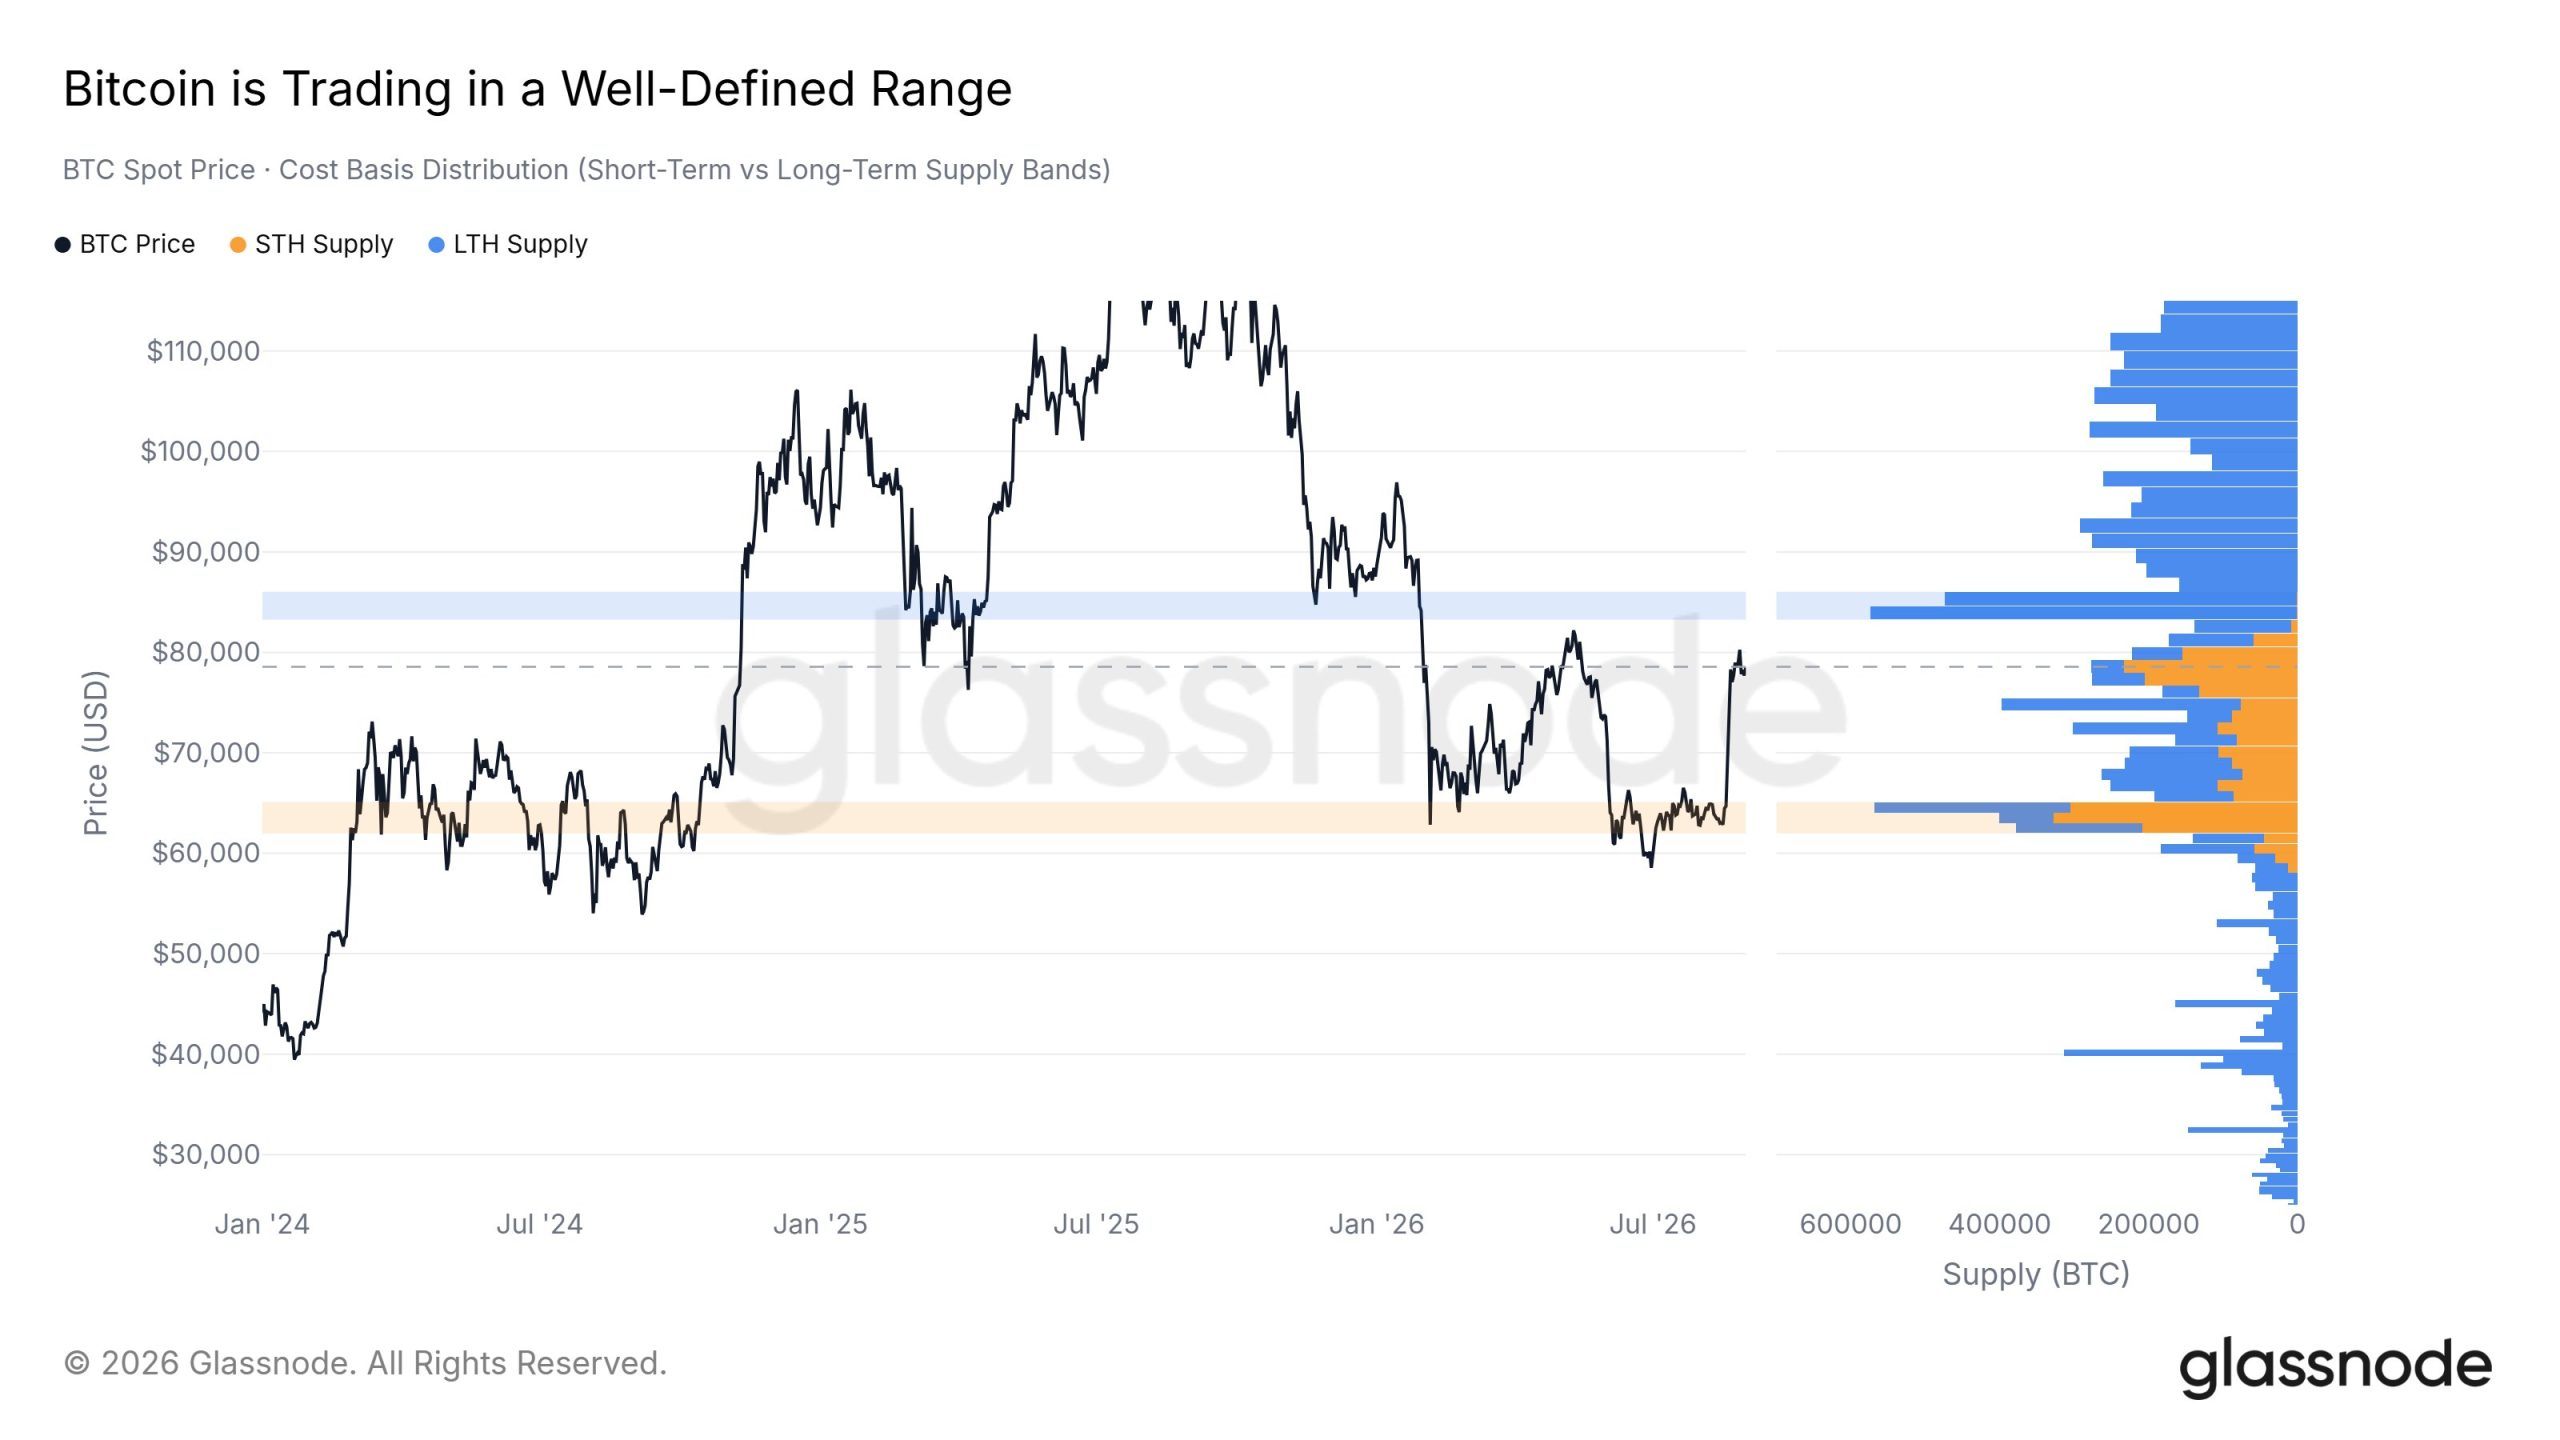Click the dark BTC Price legend dot
The image size is (2560, 1440).
tap(63, 245)
